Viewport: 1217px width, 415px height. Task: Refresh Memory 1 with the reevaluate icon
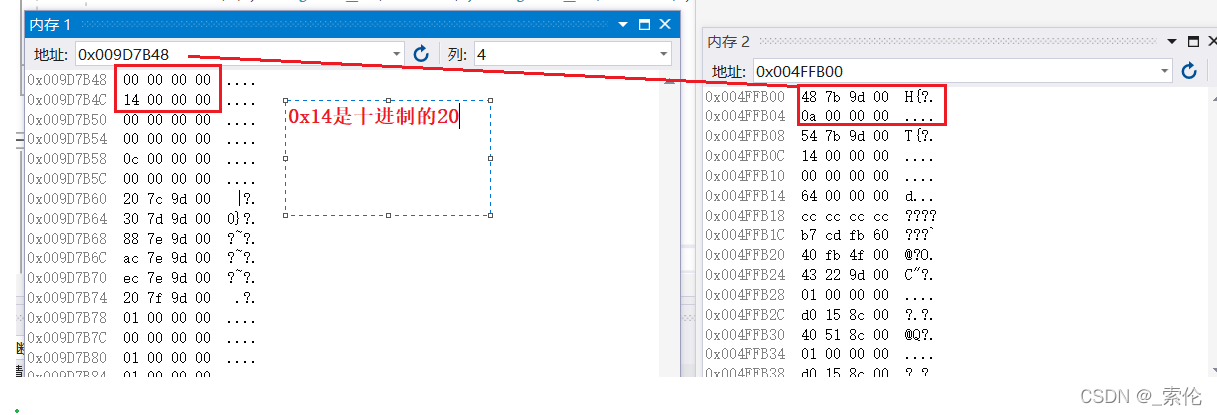point(421,54)
